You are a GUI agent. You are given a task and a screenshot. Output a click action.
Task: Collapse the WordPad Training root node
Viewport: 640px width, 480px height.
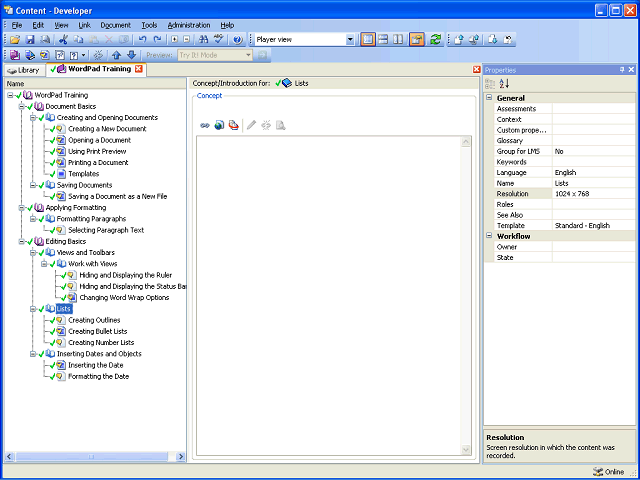(x=10, y=95)
